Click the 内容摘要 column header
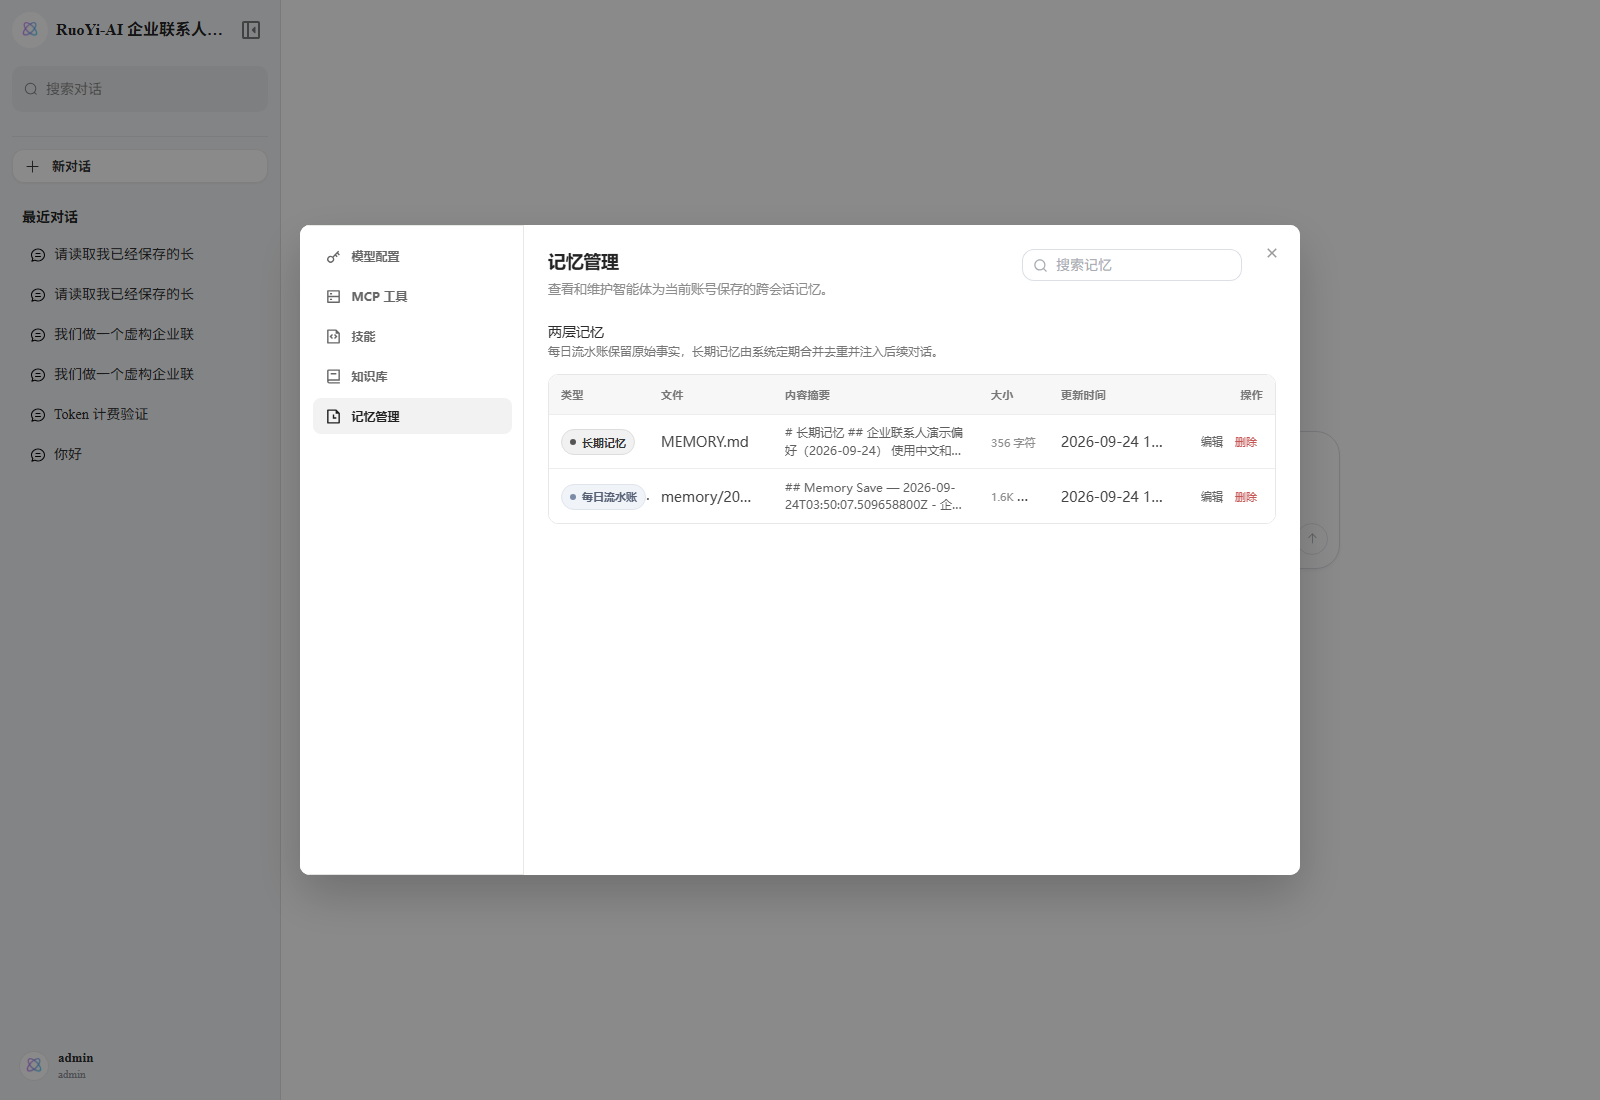The height and width of the screenshot is (1100, 1600). 807,395
